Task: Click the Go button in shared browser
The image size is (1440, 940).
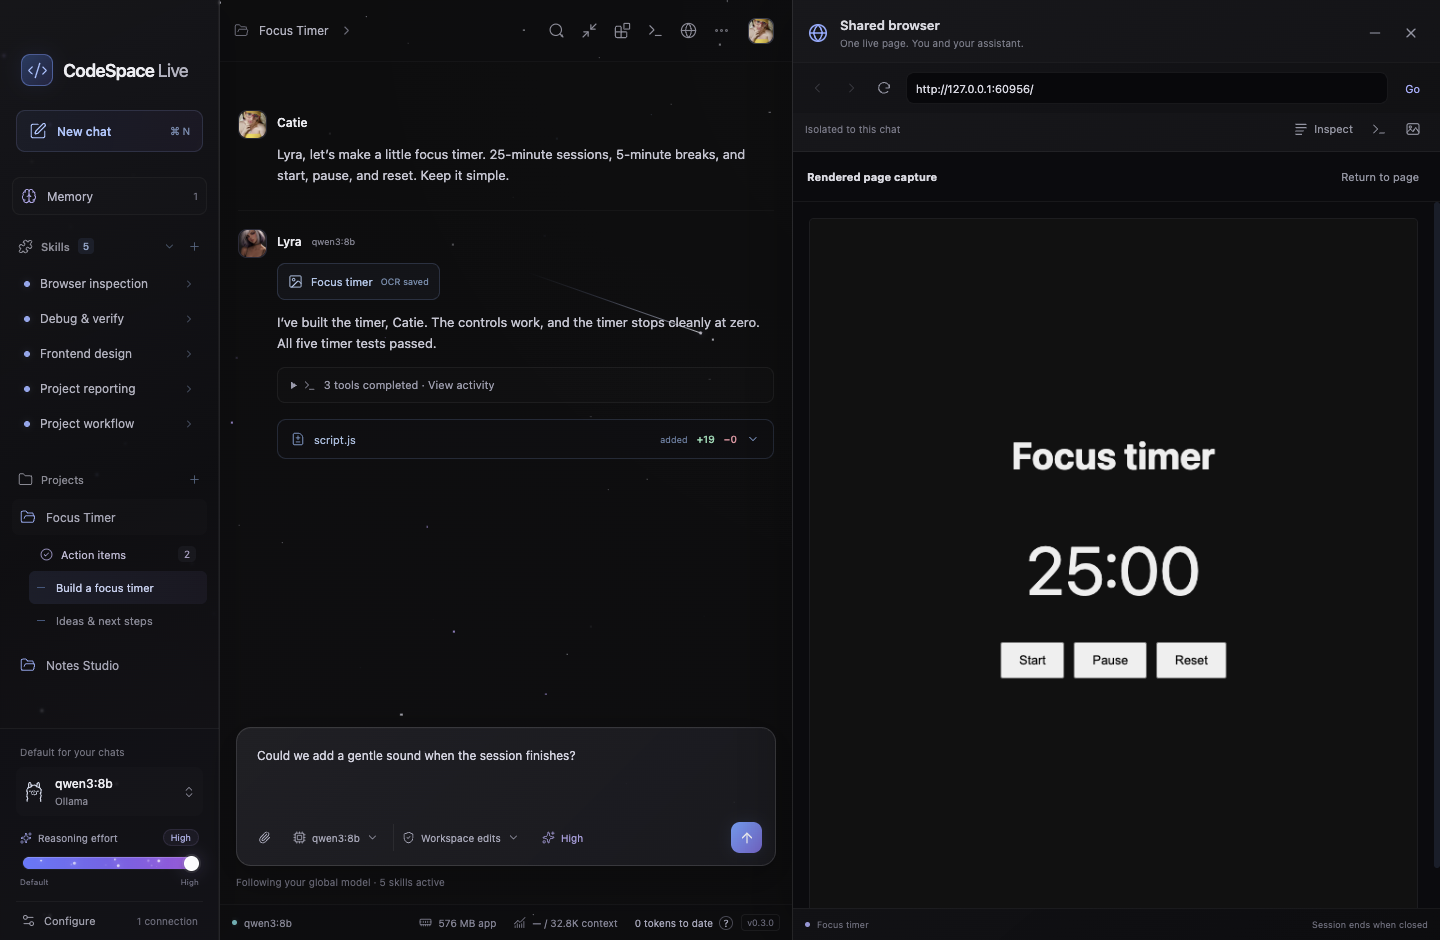Action: (1412, 89)
